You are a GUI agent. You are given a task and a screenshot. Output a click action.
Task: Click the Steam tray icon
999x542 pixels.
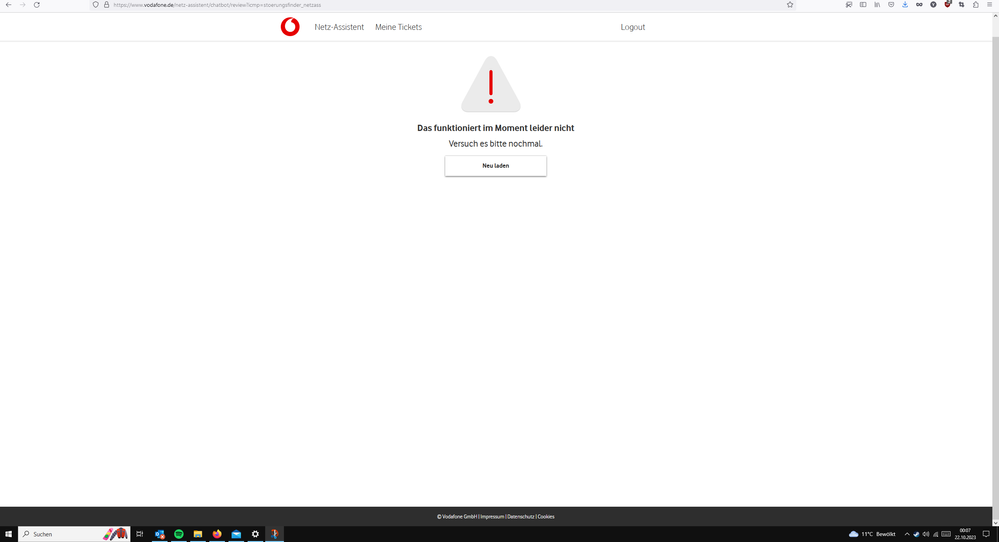pyautogui.click(x=916, y=534)
